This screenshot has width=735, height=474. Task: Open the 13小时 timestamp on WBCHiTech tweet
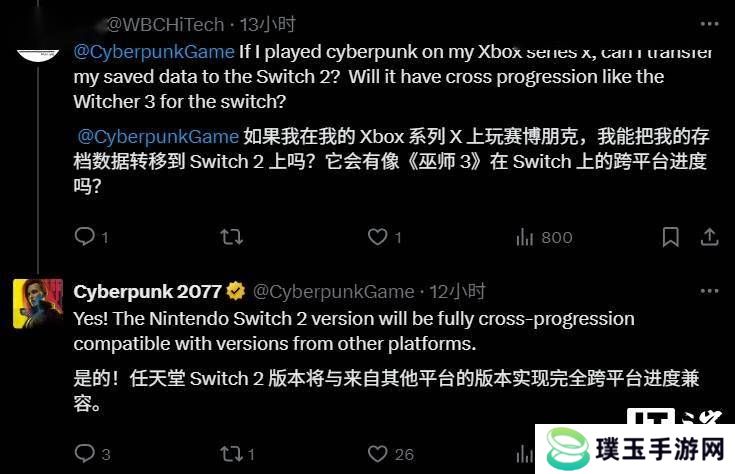tap(267, 24)
